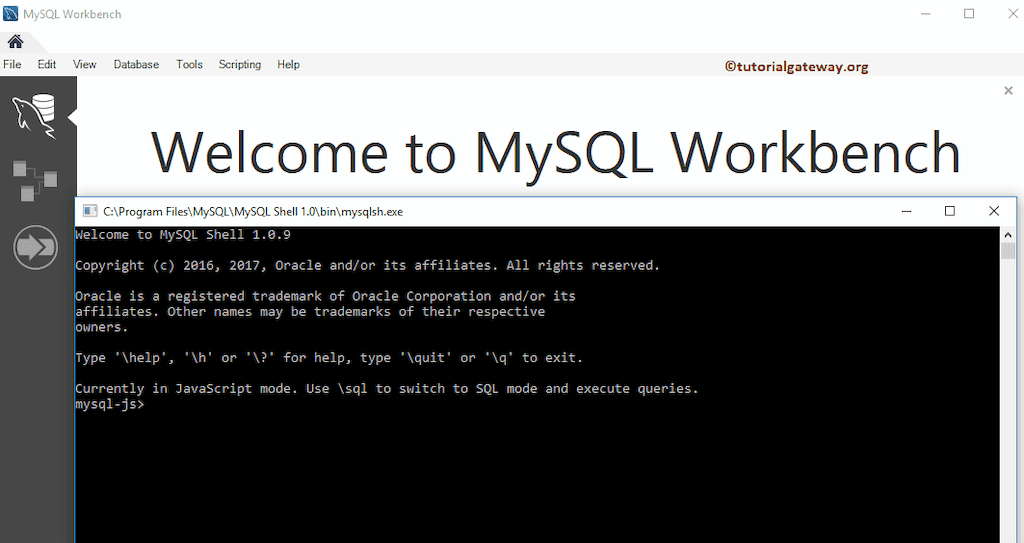
Task: Select the MySQL connections dolphin icon in sidebar
Action: coord(35,116)
